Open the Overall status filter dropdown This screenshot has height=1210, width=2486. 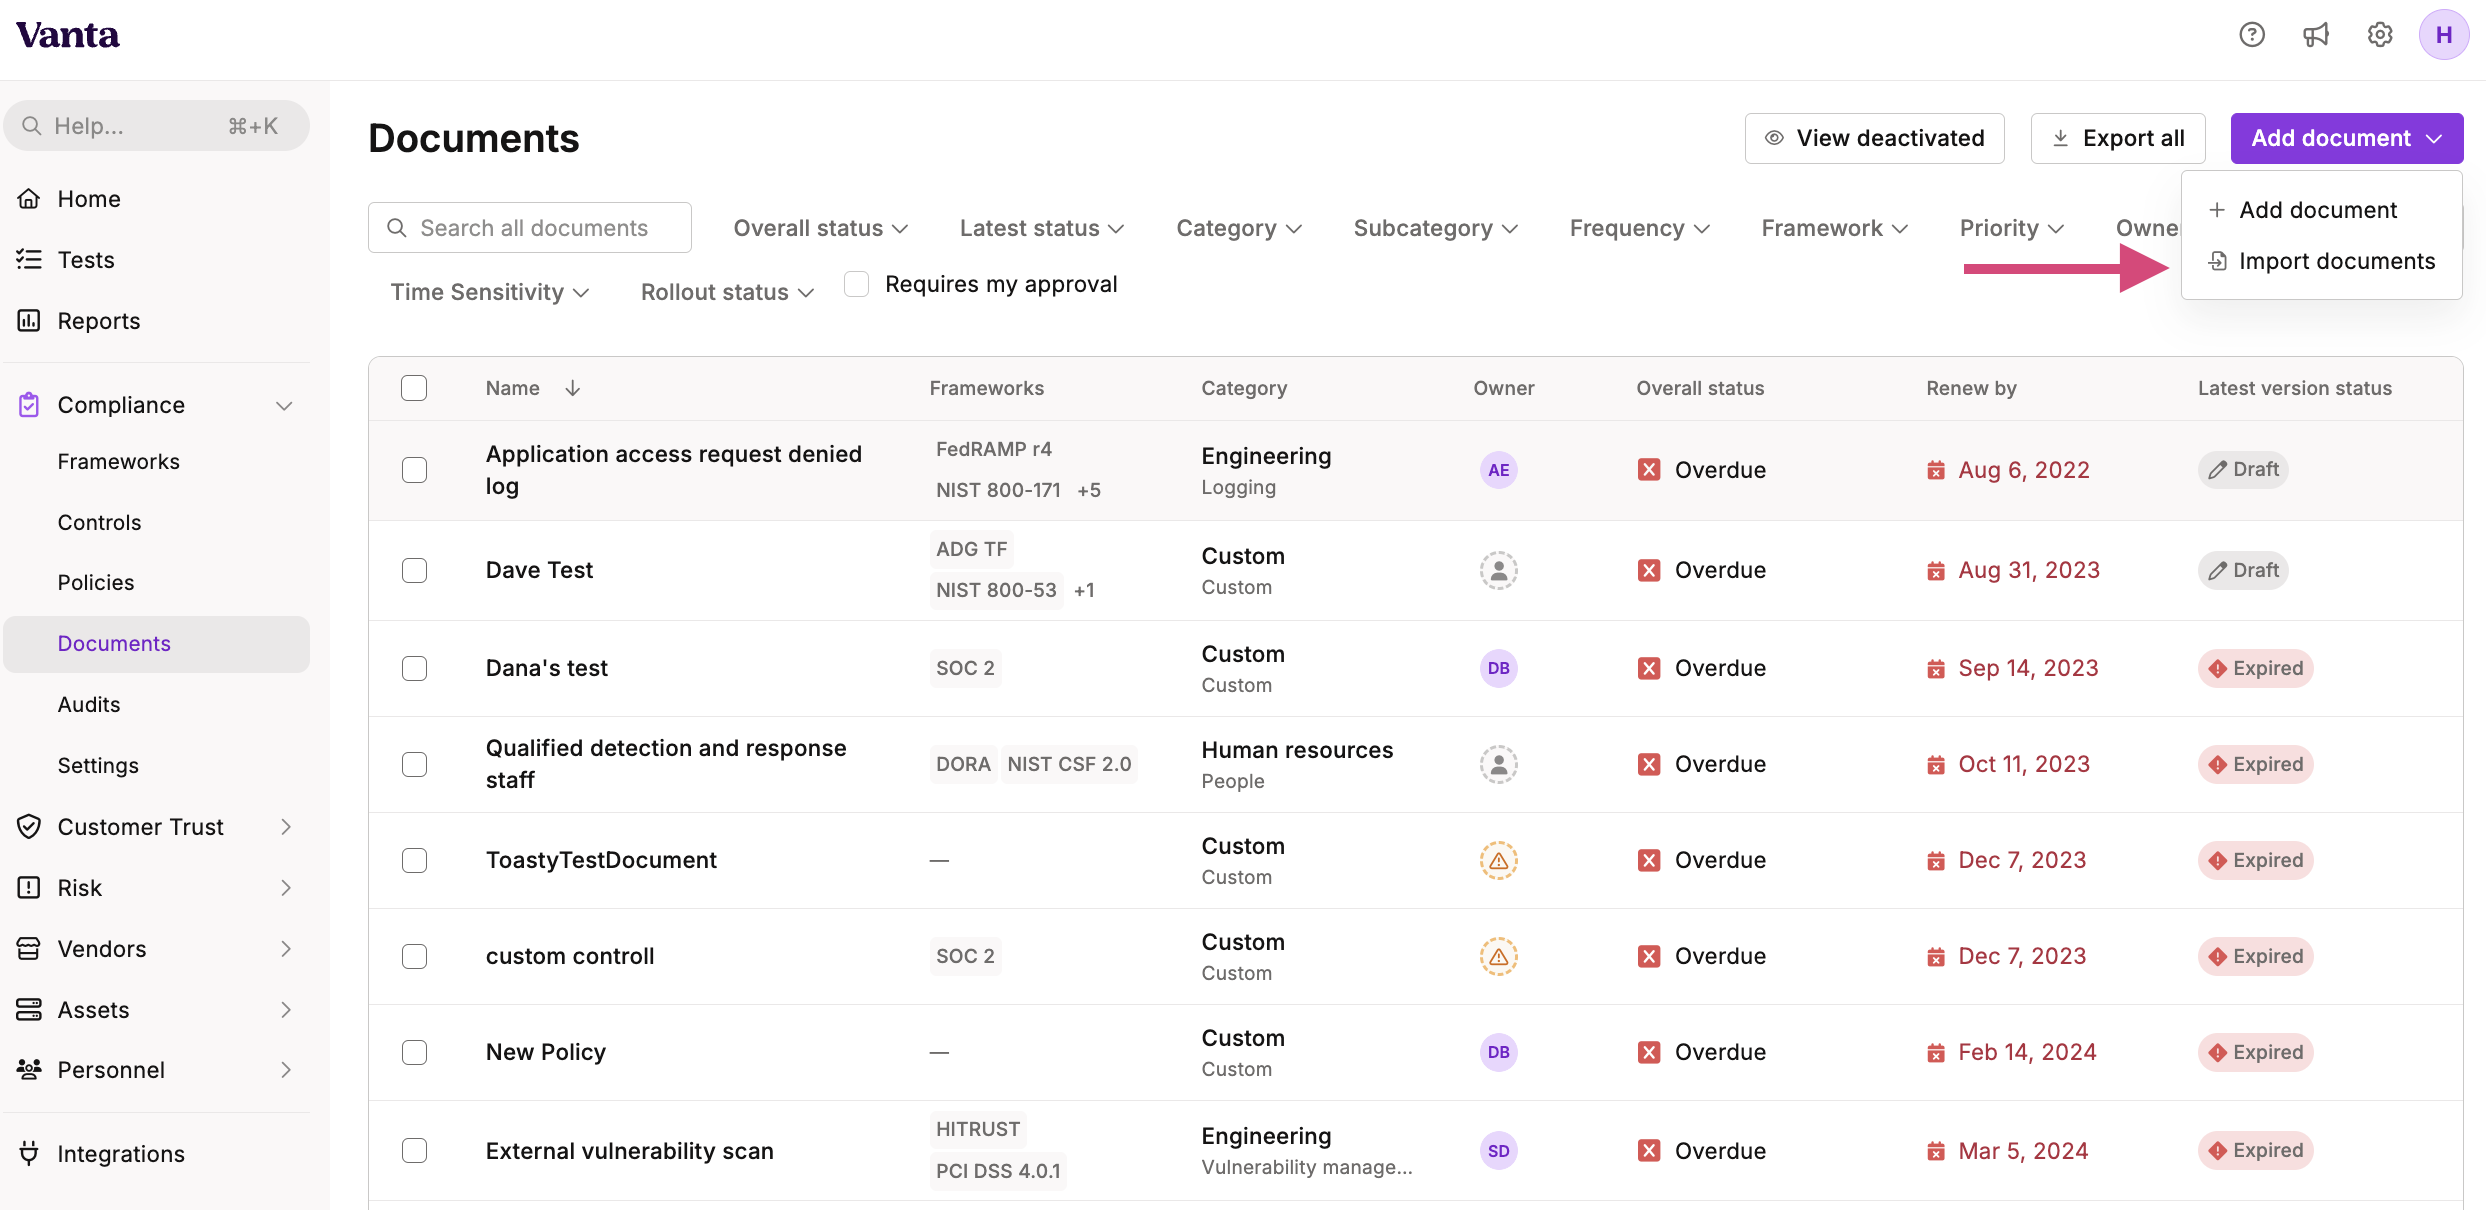820,228
